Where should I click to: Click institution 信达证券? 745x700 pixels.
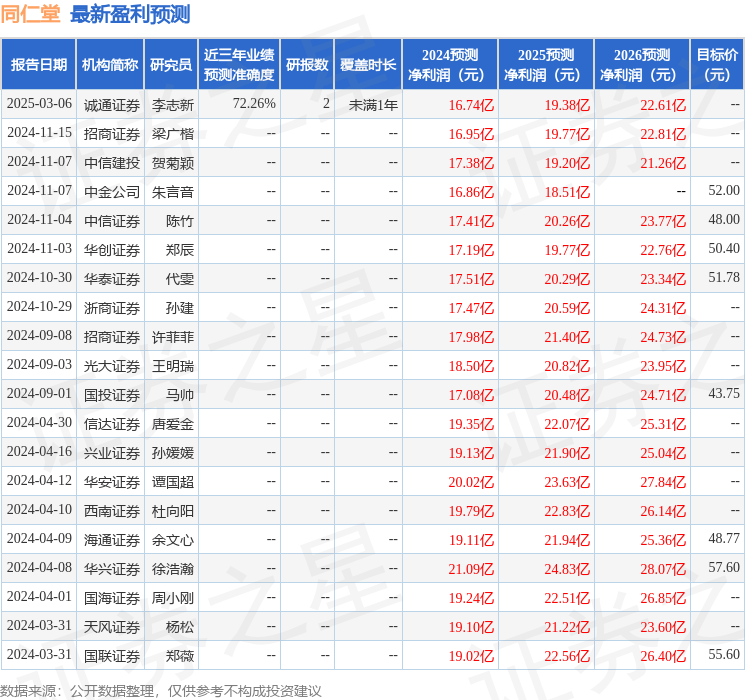pos(112,424)
